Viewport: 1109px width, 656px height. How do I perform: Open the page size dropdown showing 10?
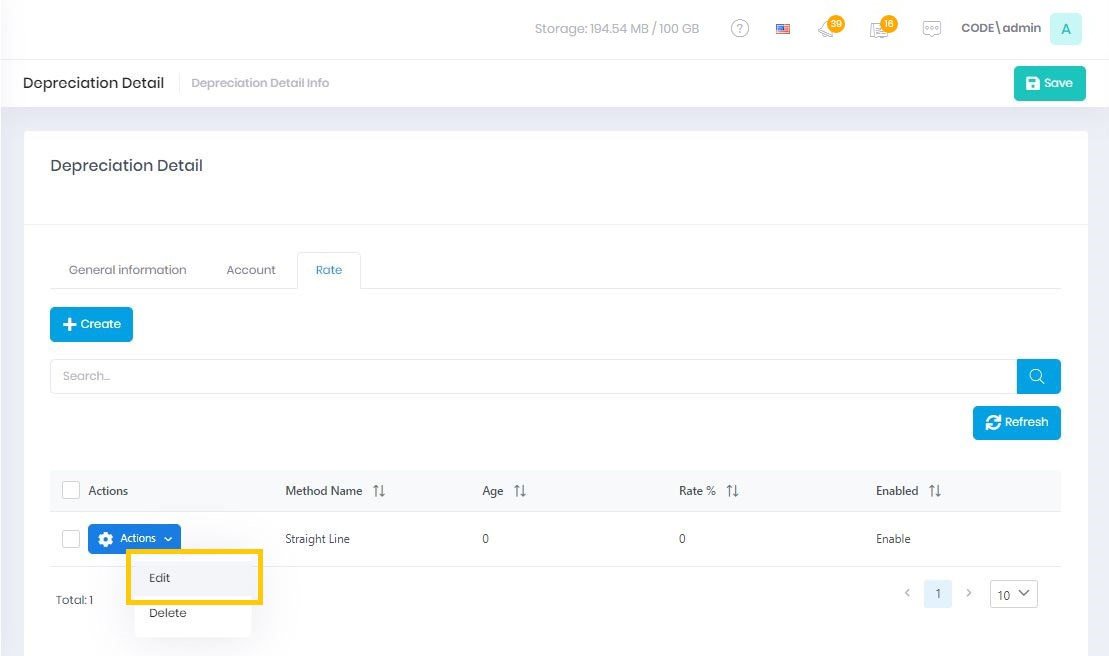1013,594
